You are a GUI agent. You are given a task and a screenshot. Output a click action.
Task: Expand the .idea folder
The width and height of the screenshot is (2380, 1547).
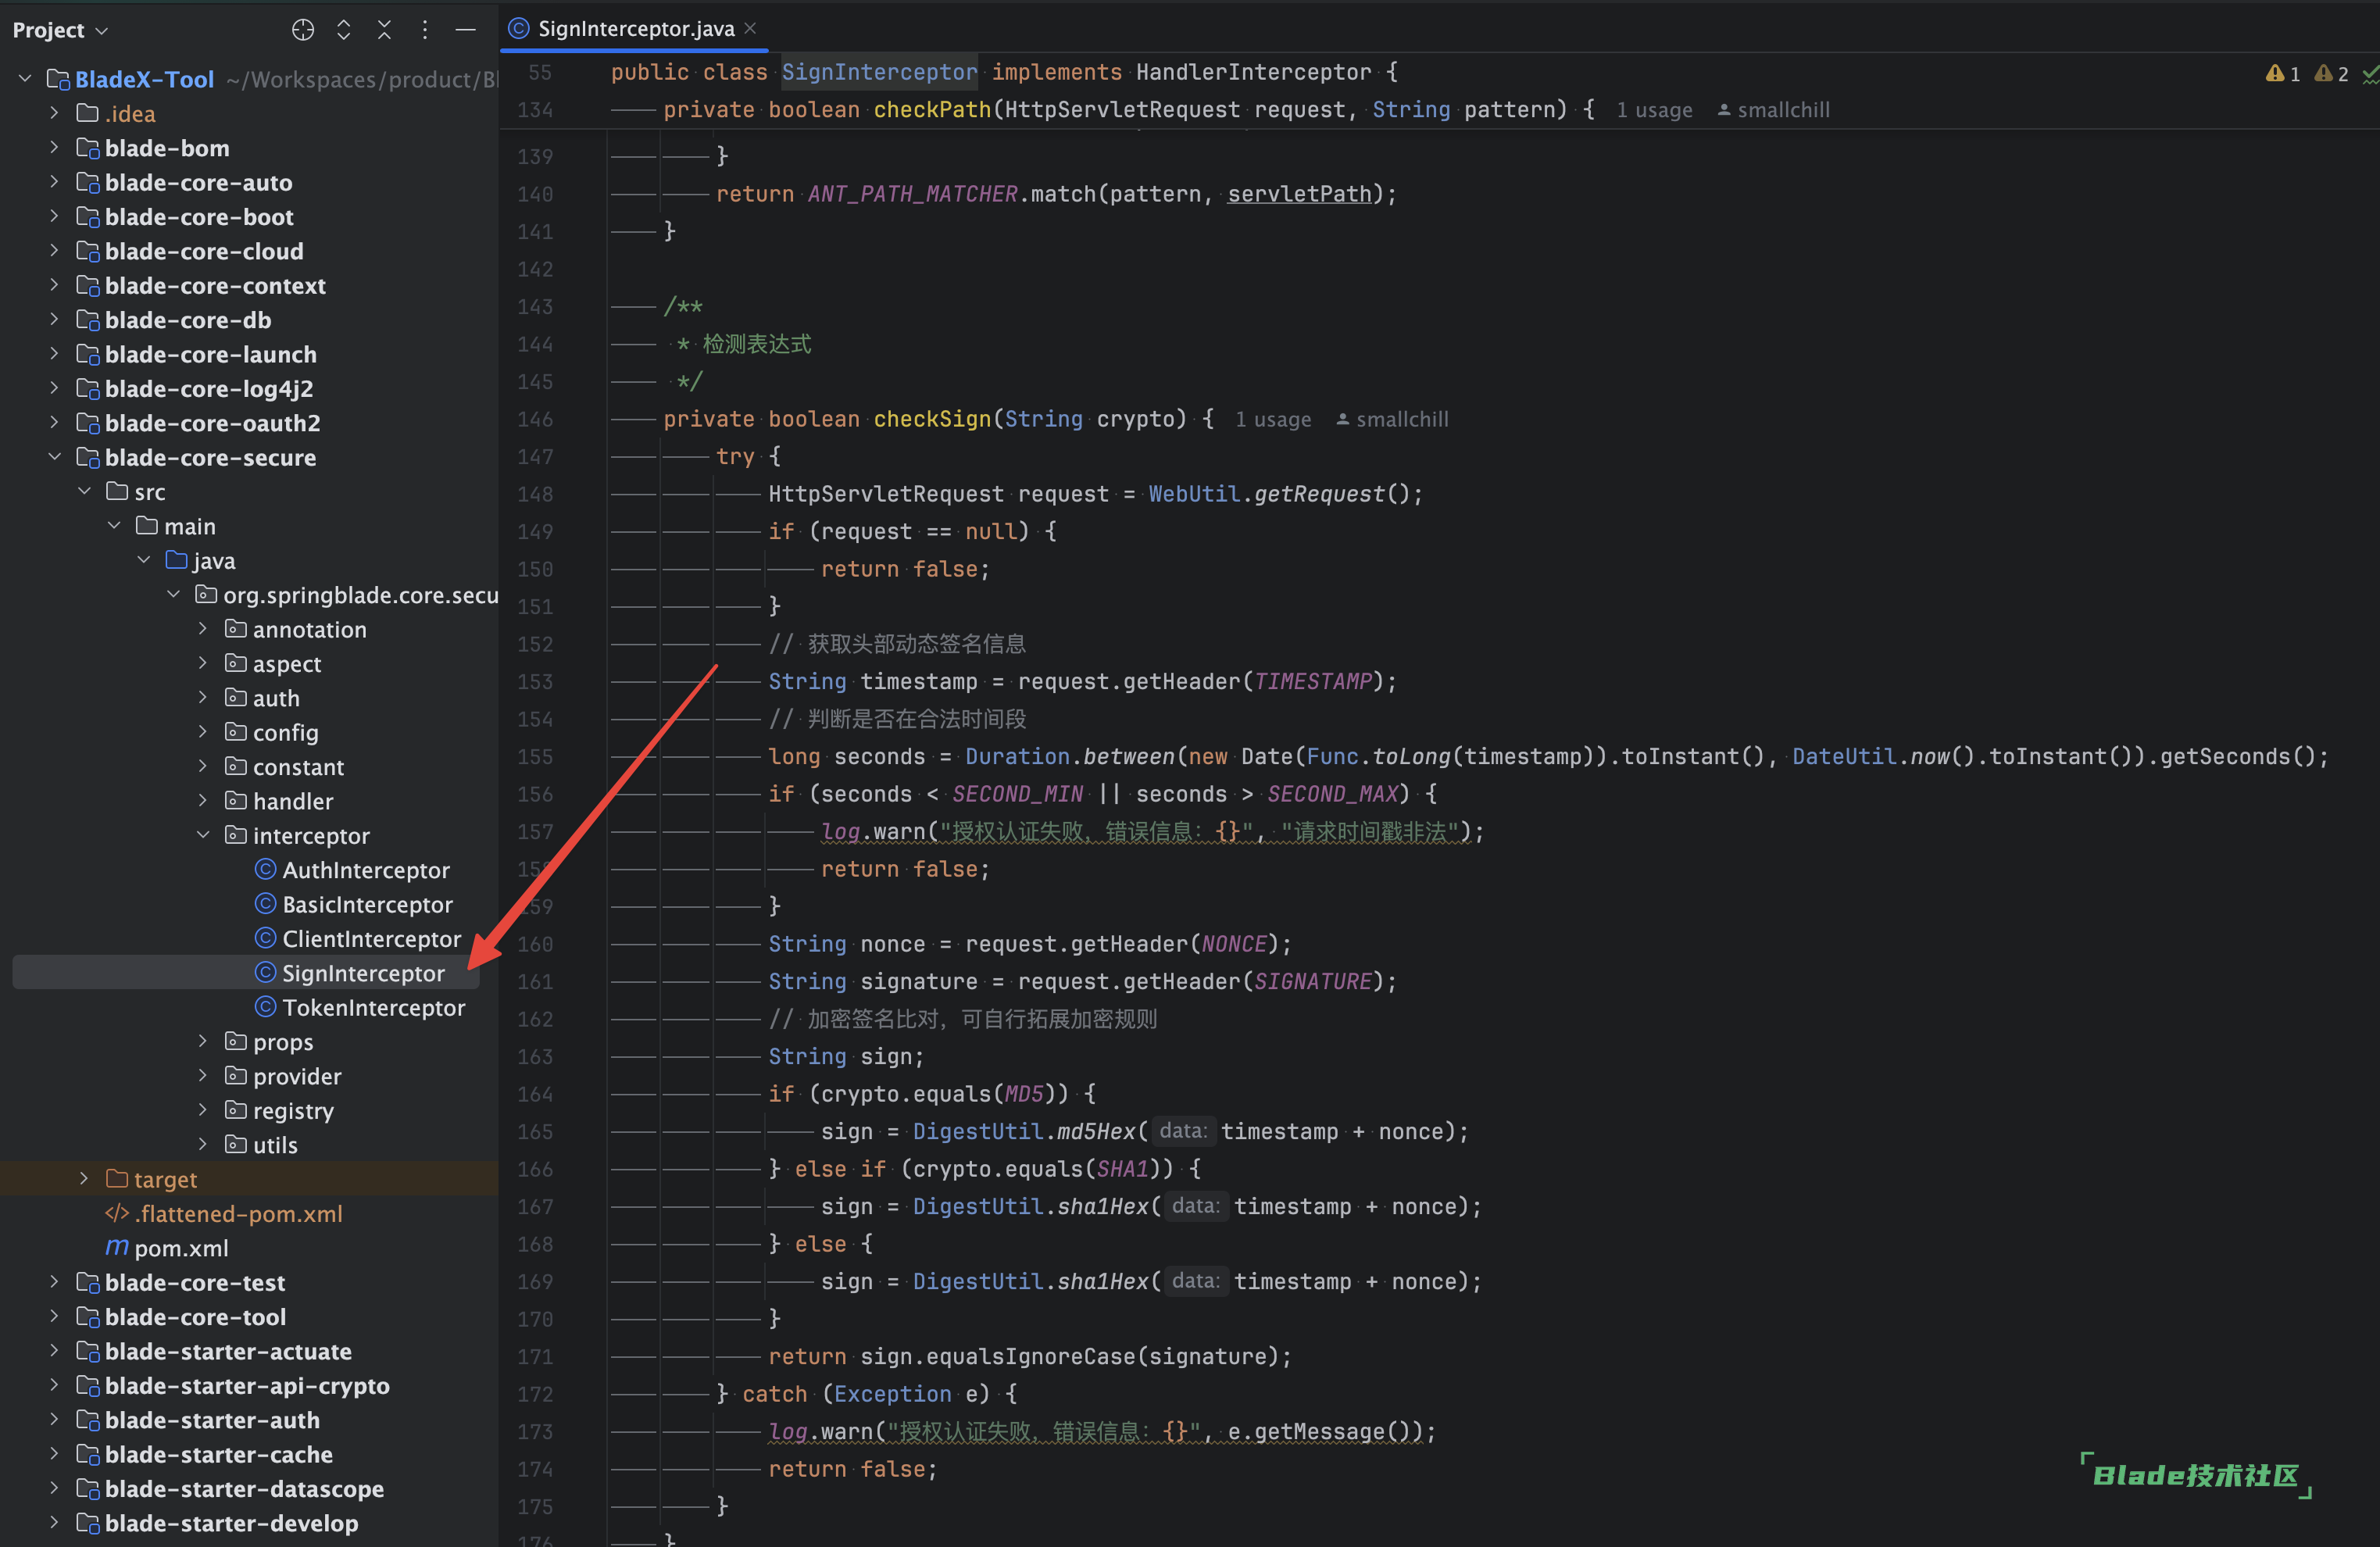point(54,113)
